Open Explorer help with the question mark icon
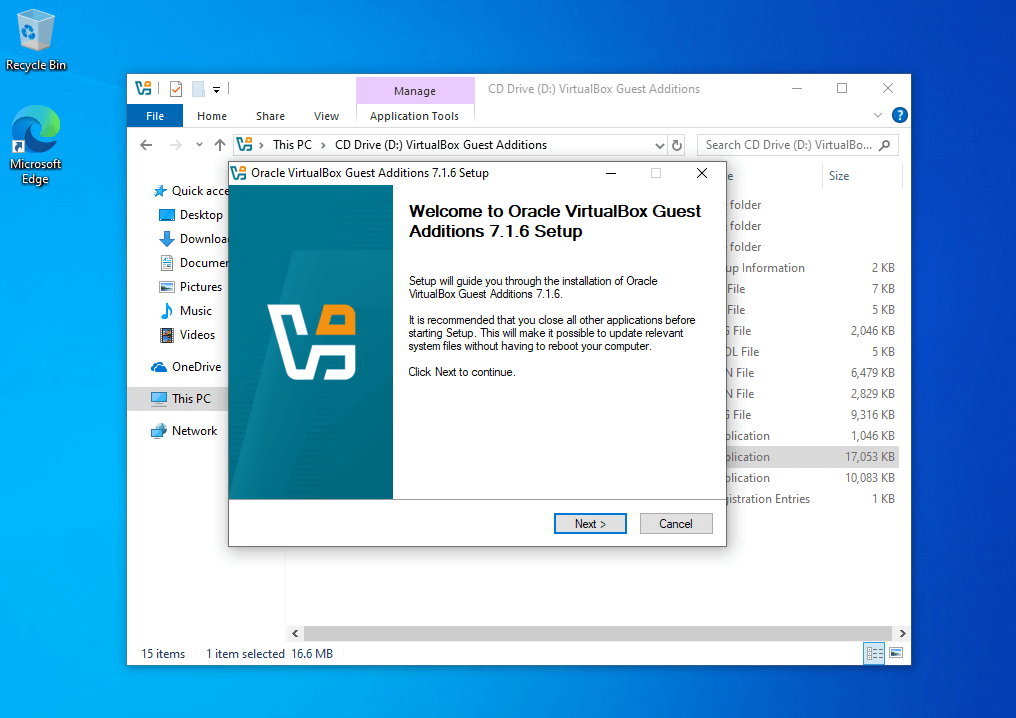This screenshot has width=1016, height=718. pyautogui.click(x=899, y=115)
